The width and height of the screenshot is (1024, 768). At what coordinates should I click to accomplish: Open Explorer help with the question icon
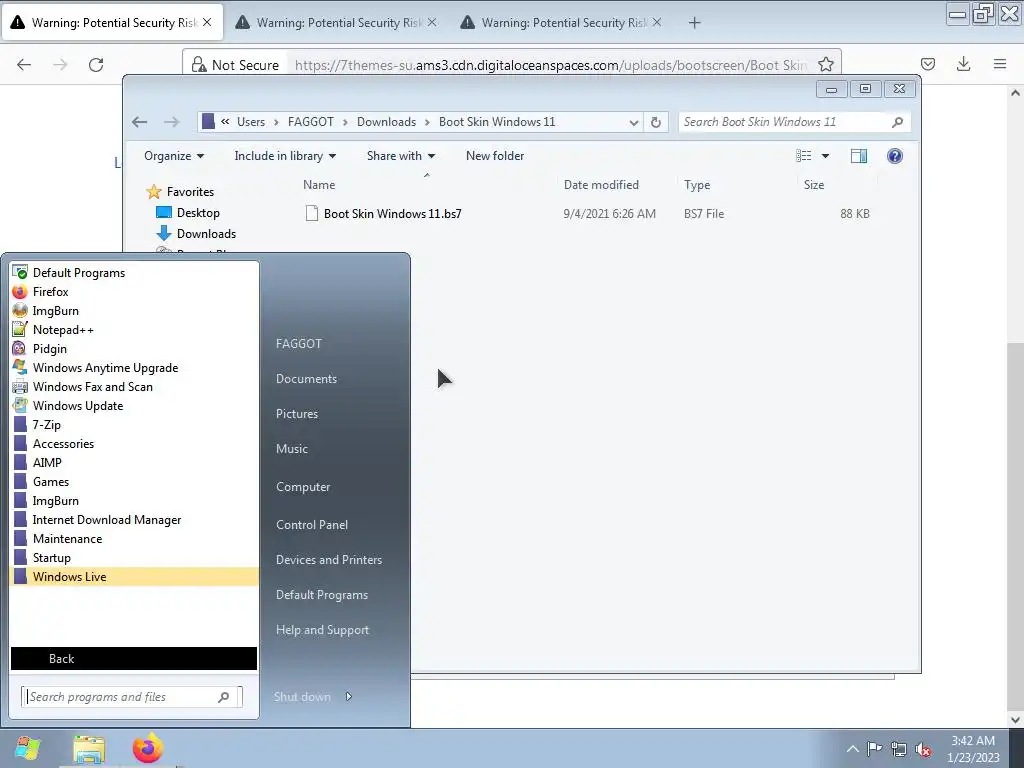click(895, 156)
